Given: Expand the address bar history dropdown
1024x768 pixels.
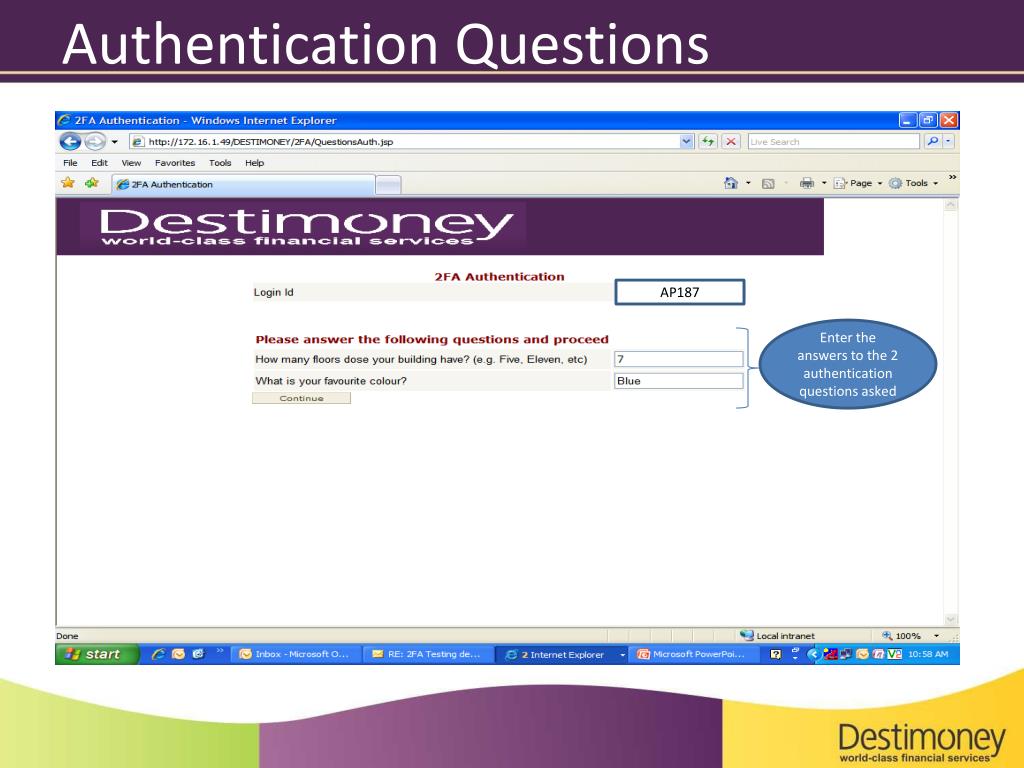Looking at the screenshot, I should pyautogui.click(x=686, y=141).
